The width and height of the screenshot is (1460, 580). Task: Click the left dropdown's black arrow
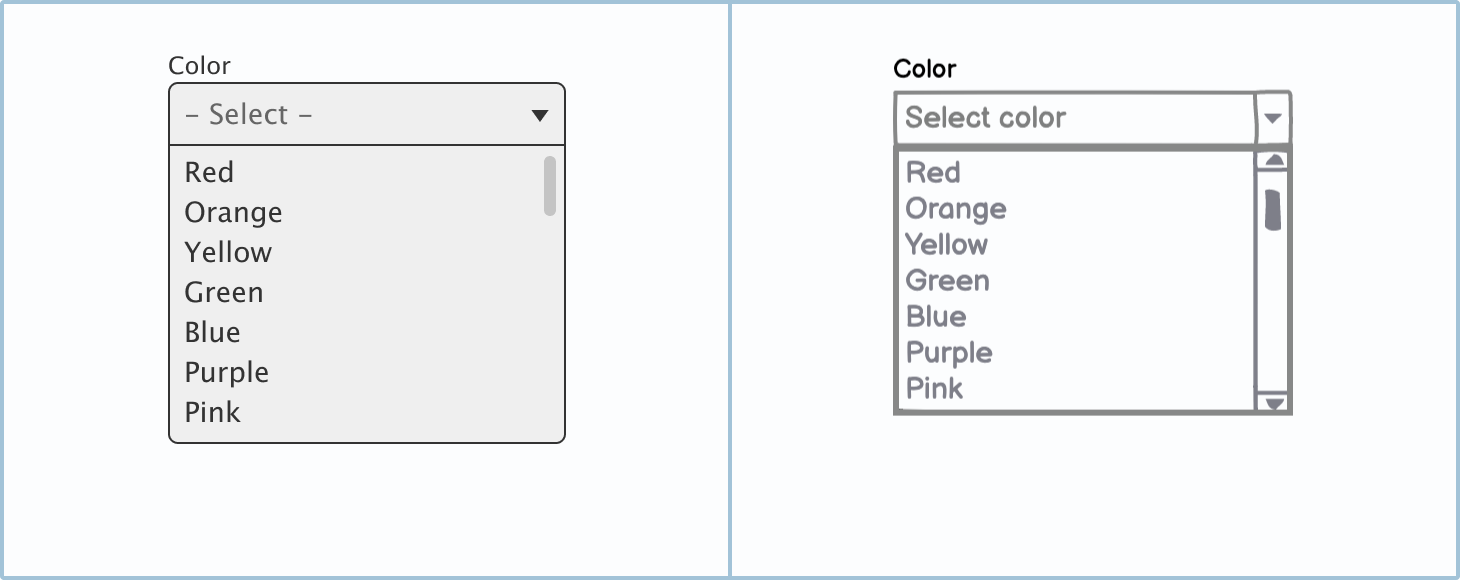click(540, 115)
